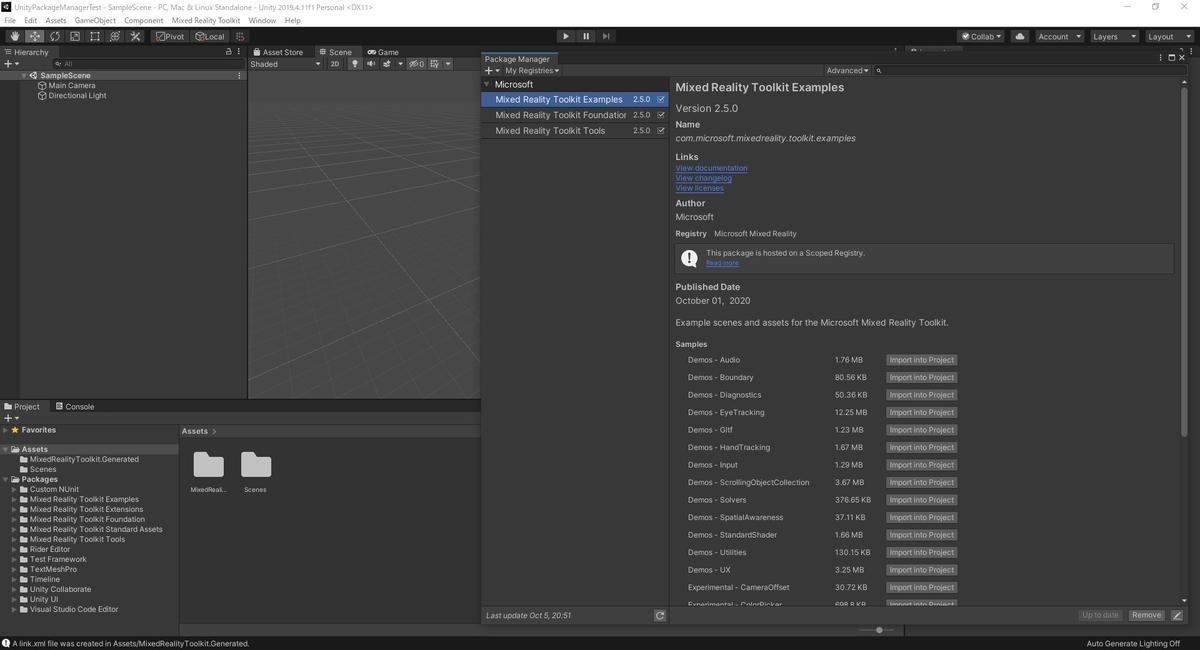The height and width of the screenshot is (650, 1200).
Task: Select the Rotate tool in toolbar
Action: [55, 36]
